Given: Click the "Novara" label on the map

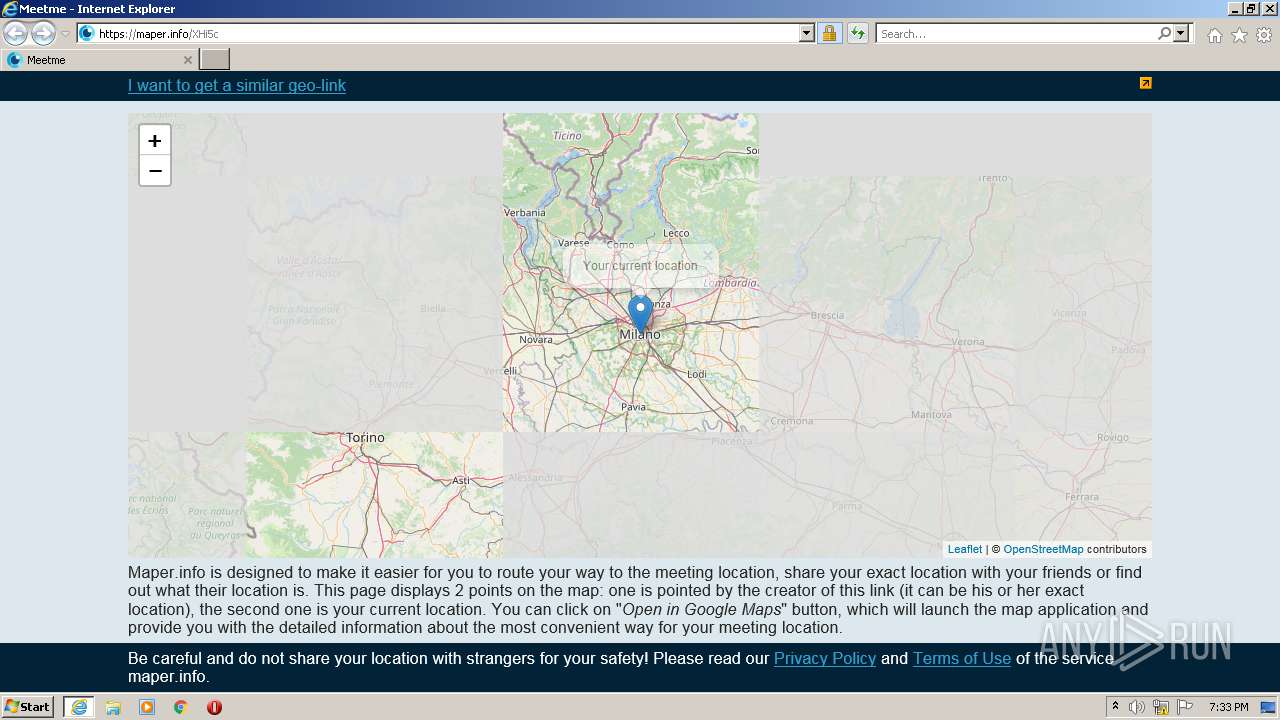Looking at the screenshot, I should click(536, 340).
